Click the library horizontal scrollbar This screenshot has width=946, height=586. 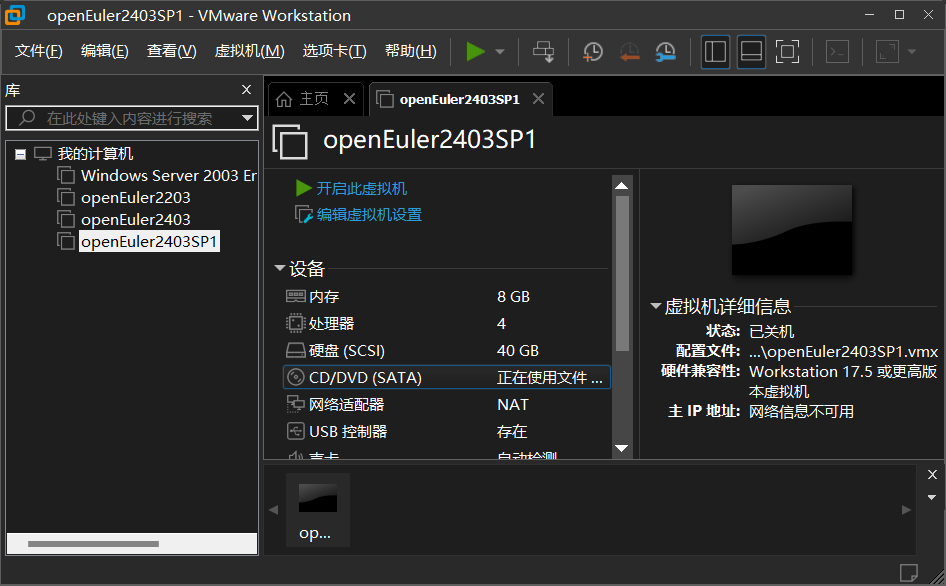click(94, 544)
